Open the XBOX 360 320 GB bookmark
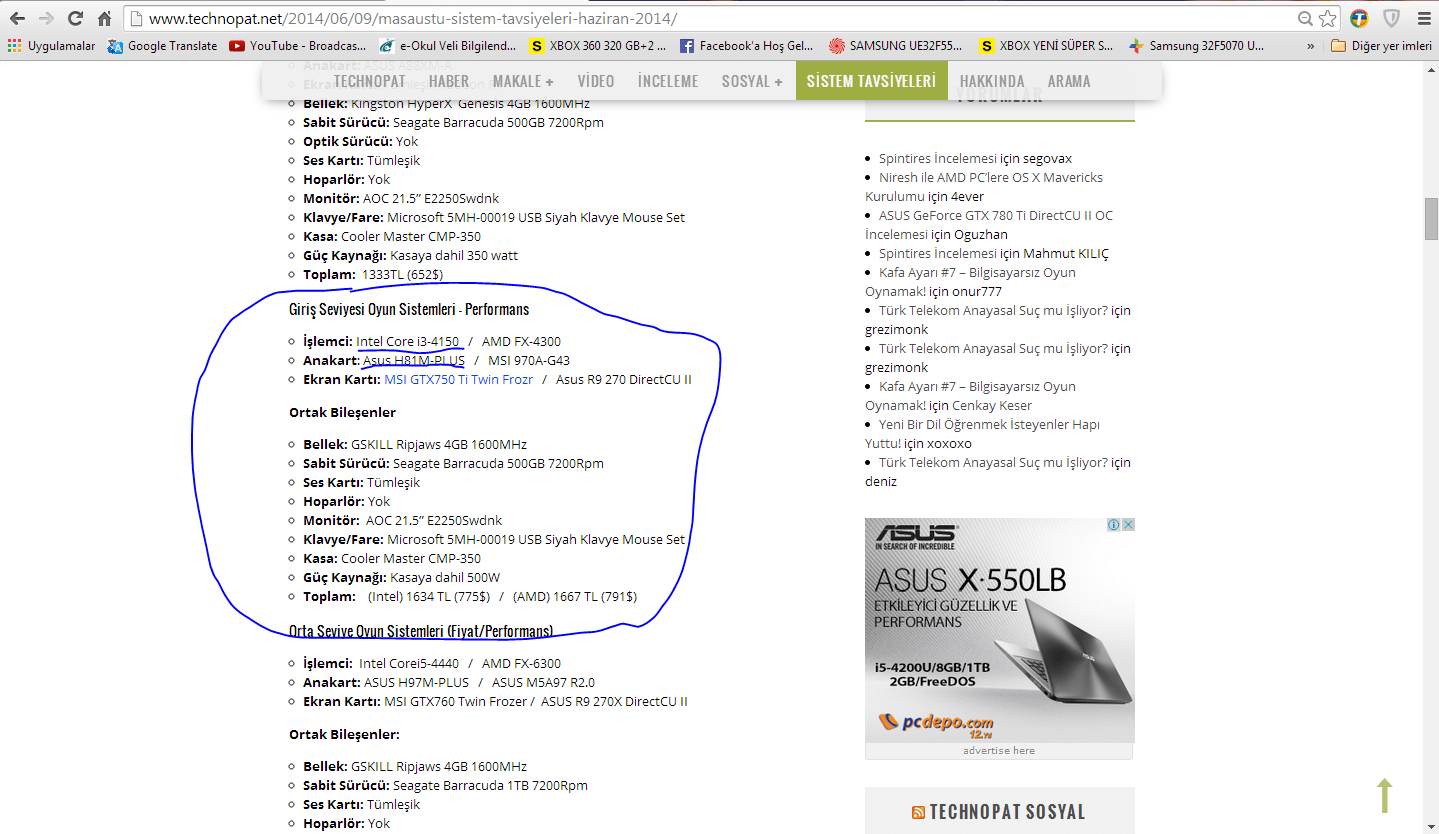This screenshot has width=1439, height=834. pos(598,46)
